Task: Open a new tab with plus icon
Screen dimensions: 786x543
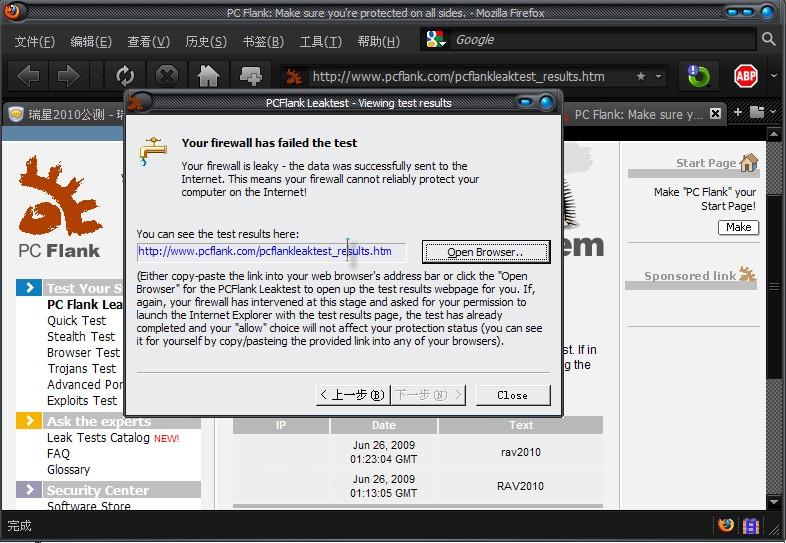Action: coord(737,112)
